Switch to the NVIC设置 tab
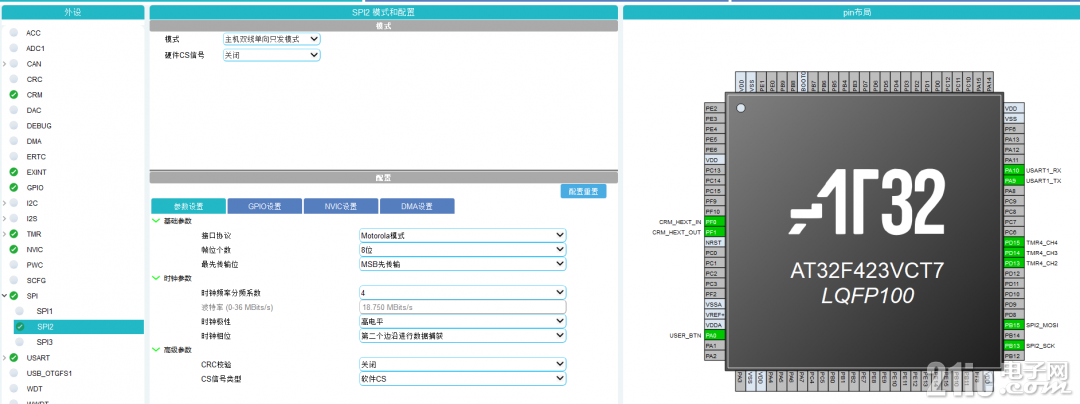 [341, 206]
